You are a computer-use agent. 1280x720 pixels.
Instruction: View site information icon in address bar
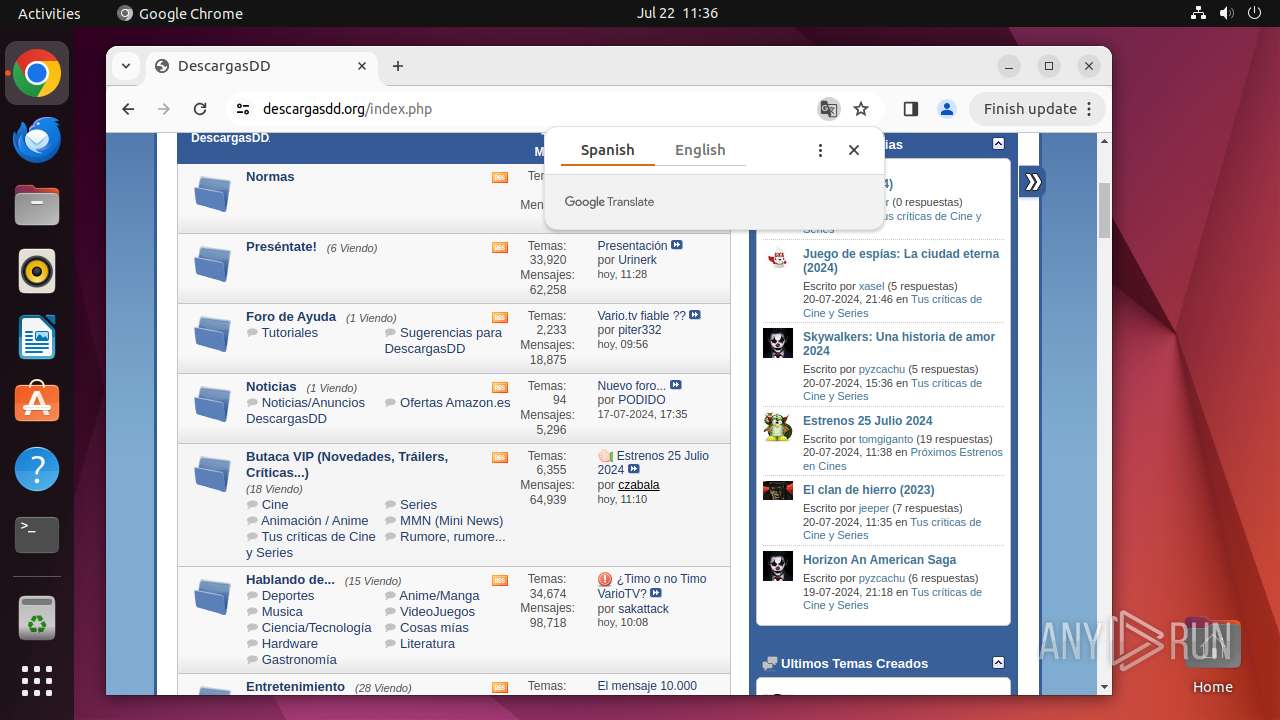tap(242, 109)
